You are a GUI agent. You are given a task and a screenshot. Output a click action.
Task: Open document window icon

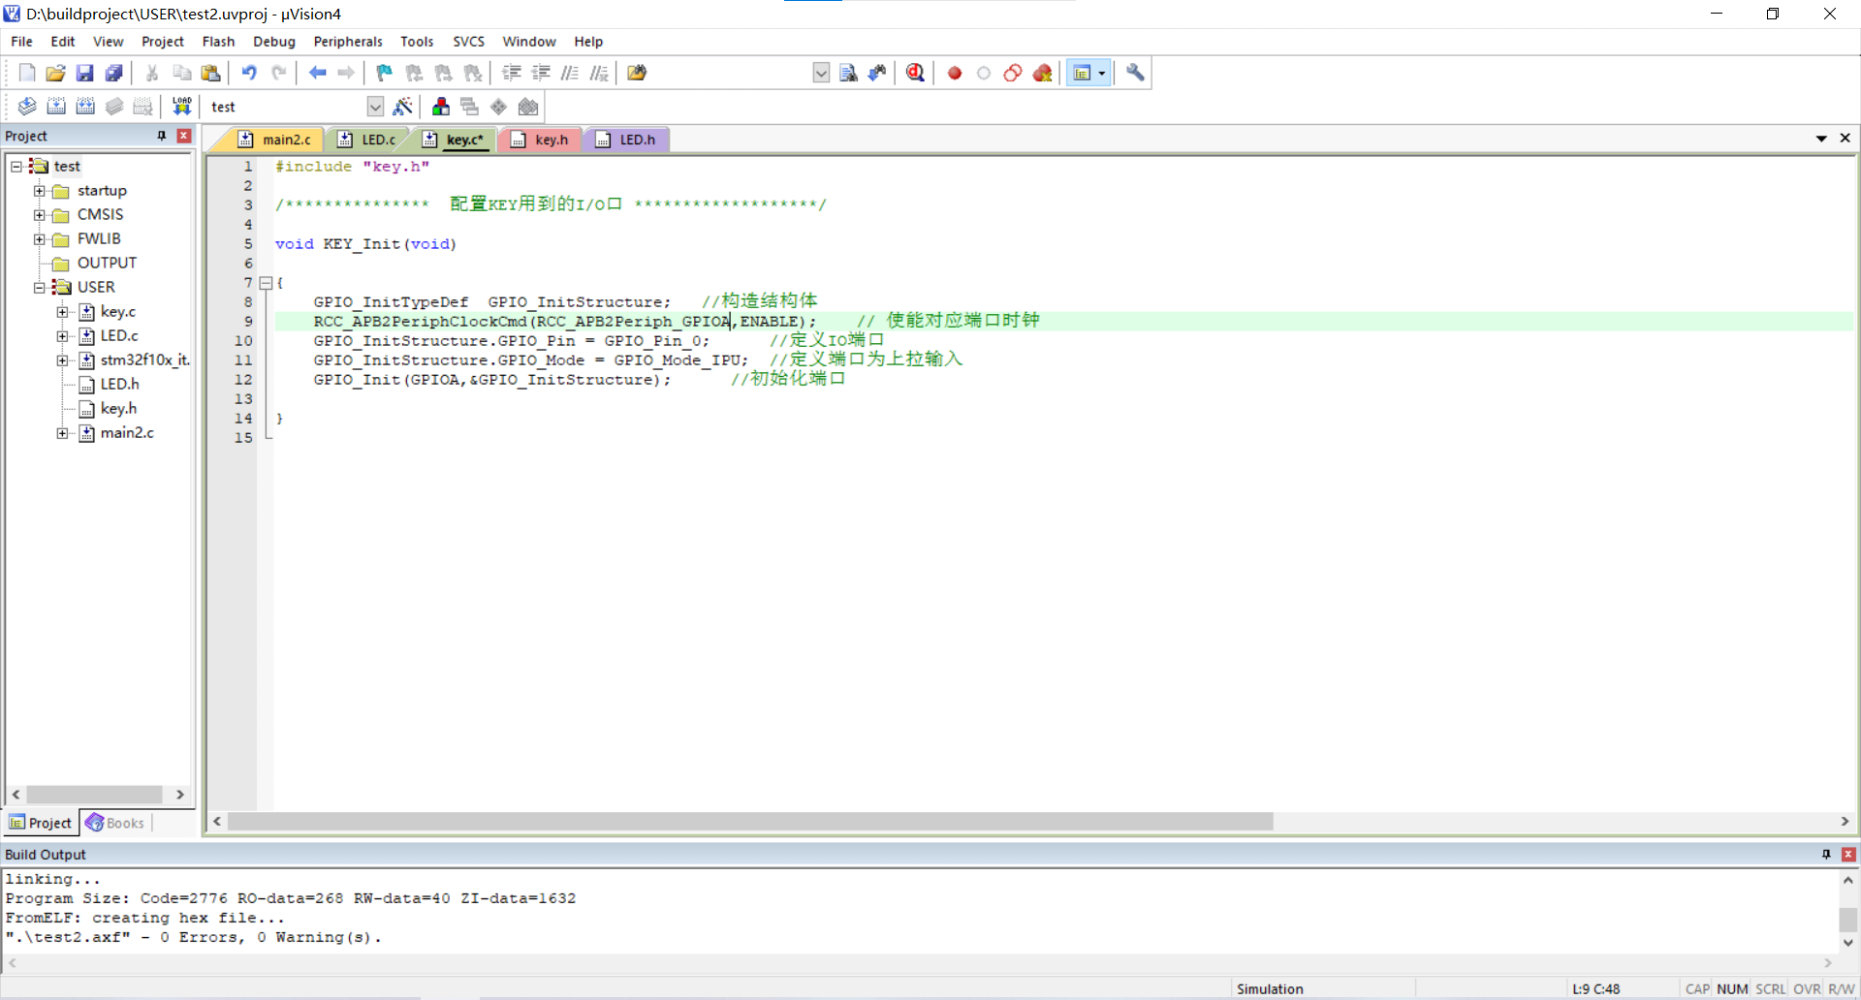(637, 73)
